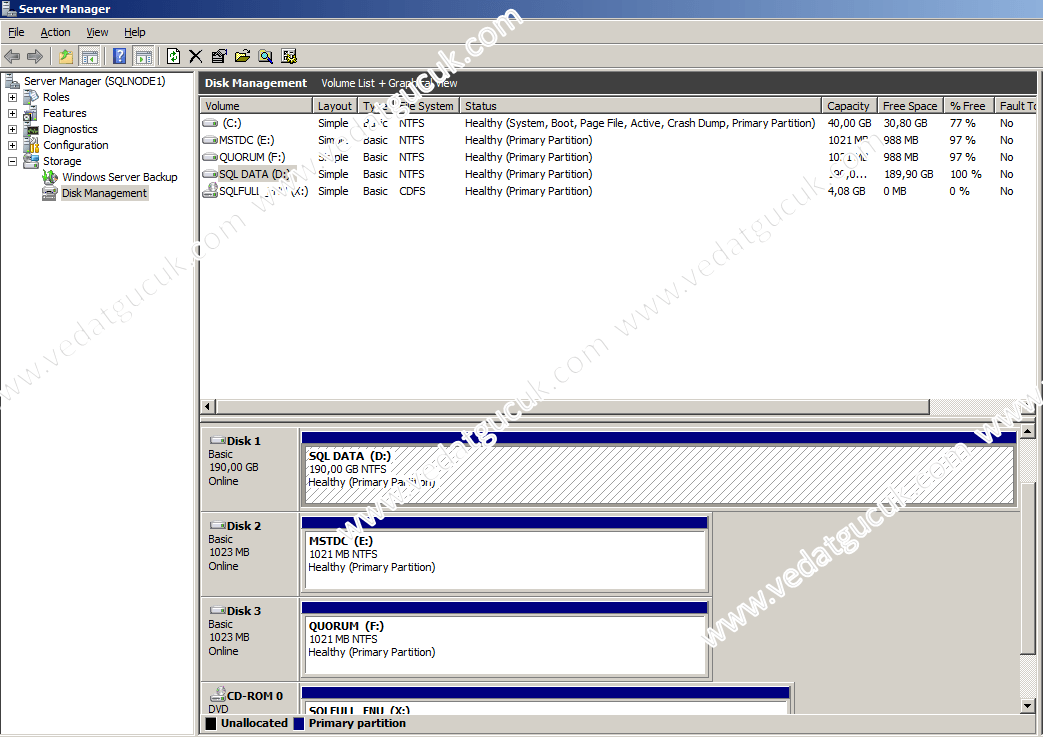Expand the Roles tree node
The height and width of the screenshot is (737, 1043).
pos(12,97)
